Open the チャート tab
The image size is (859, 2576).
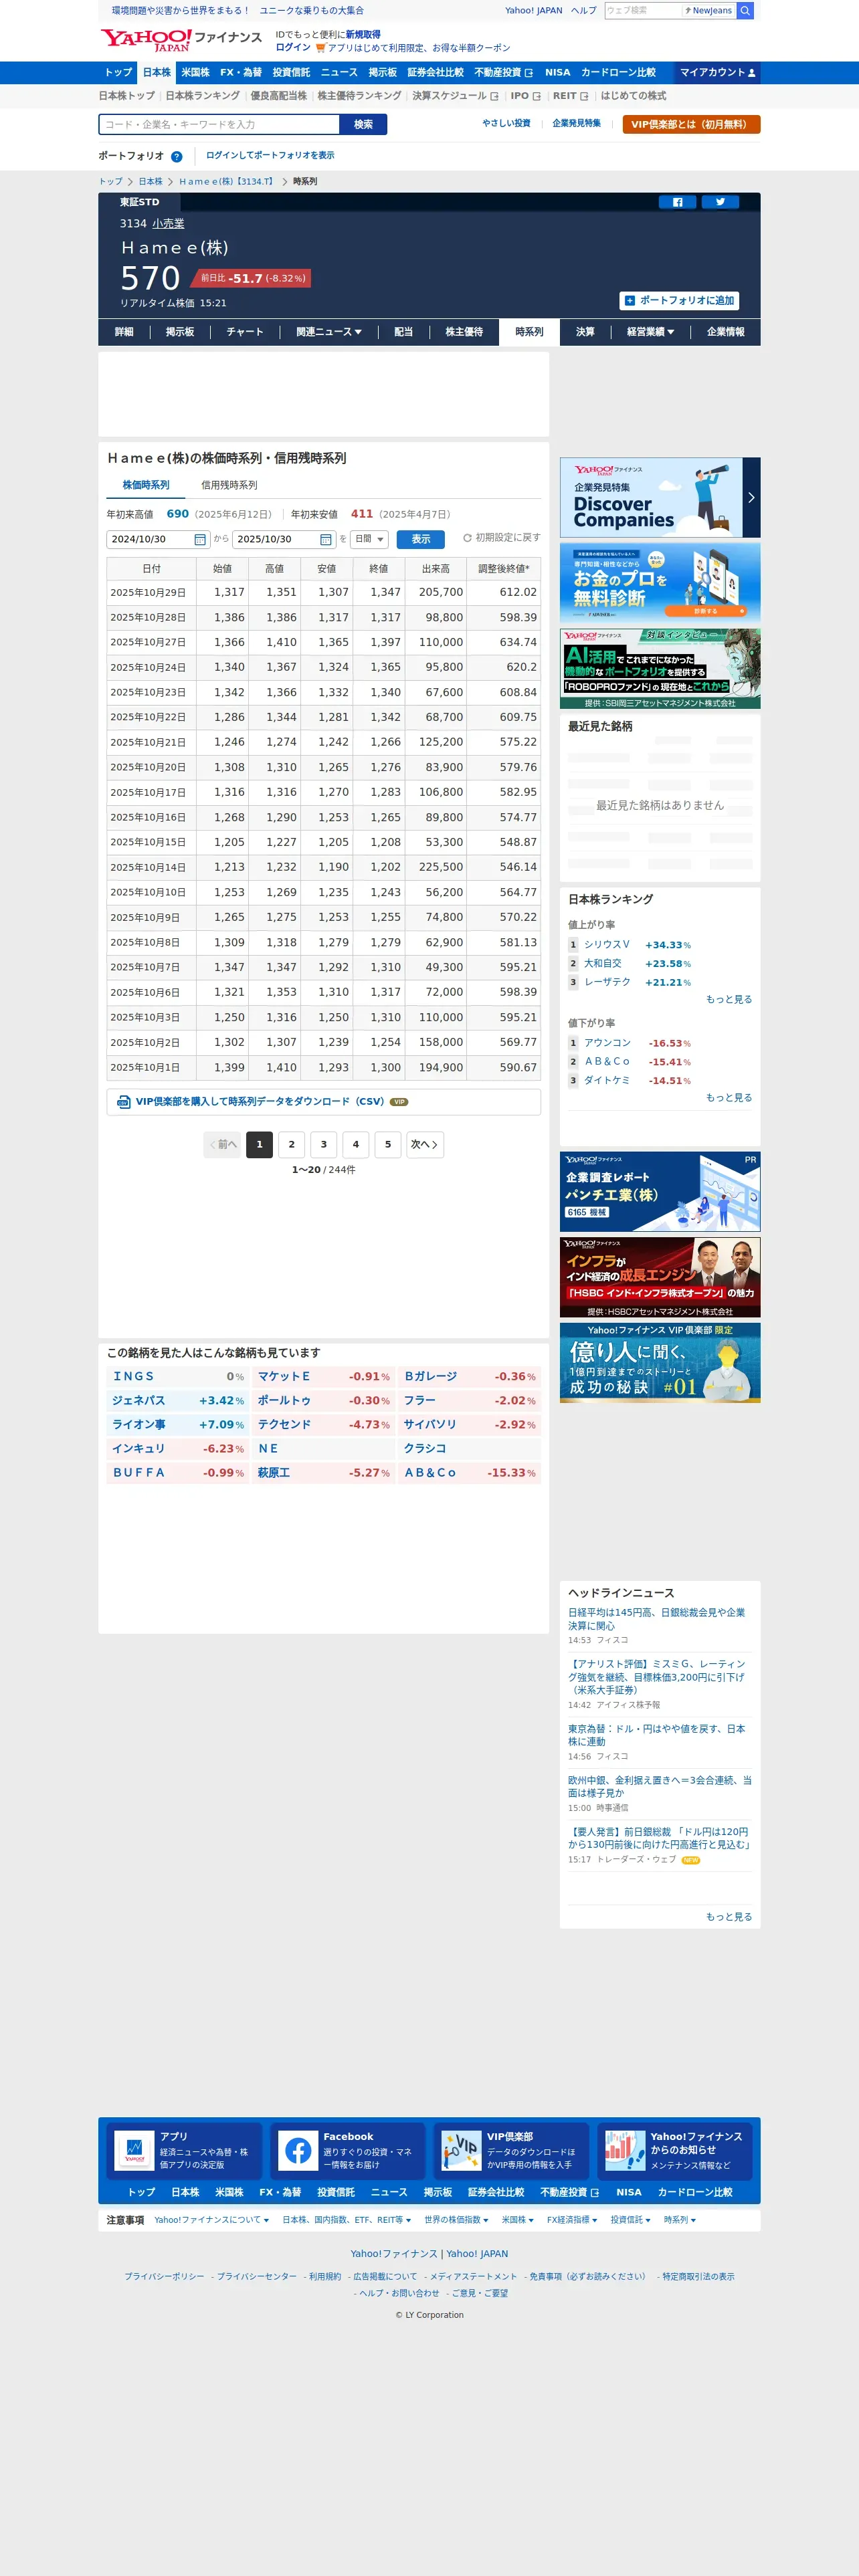245,332
